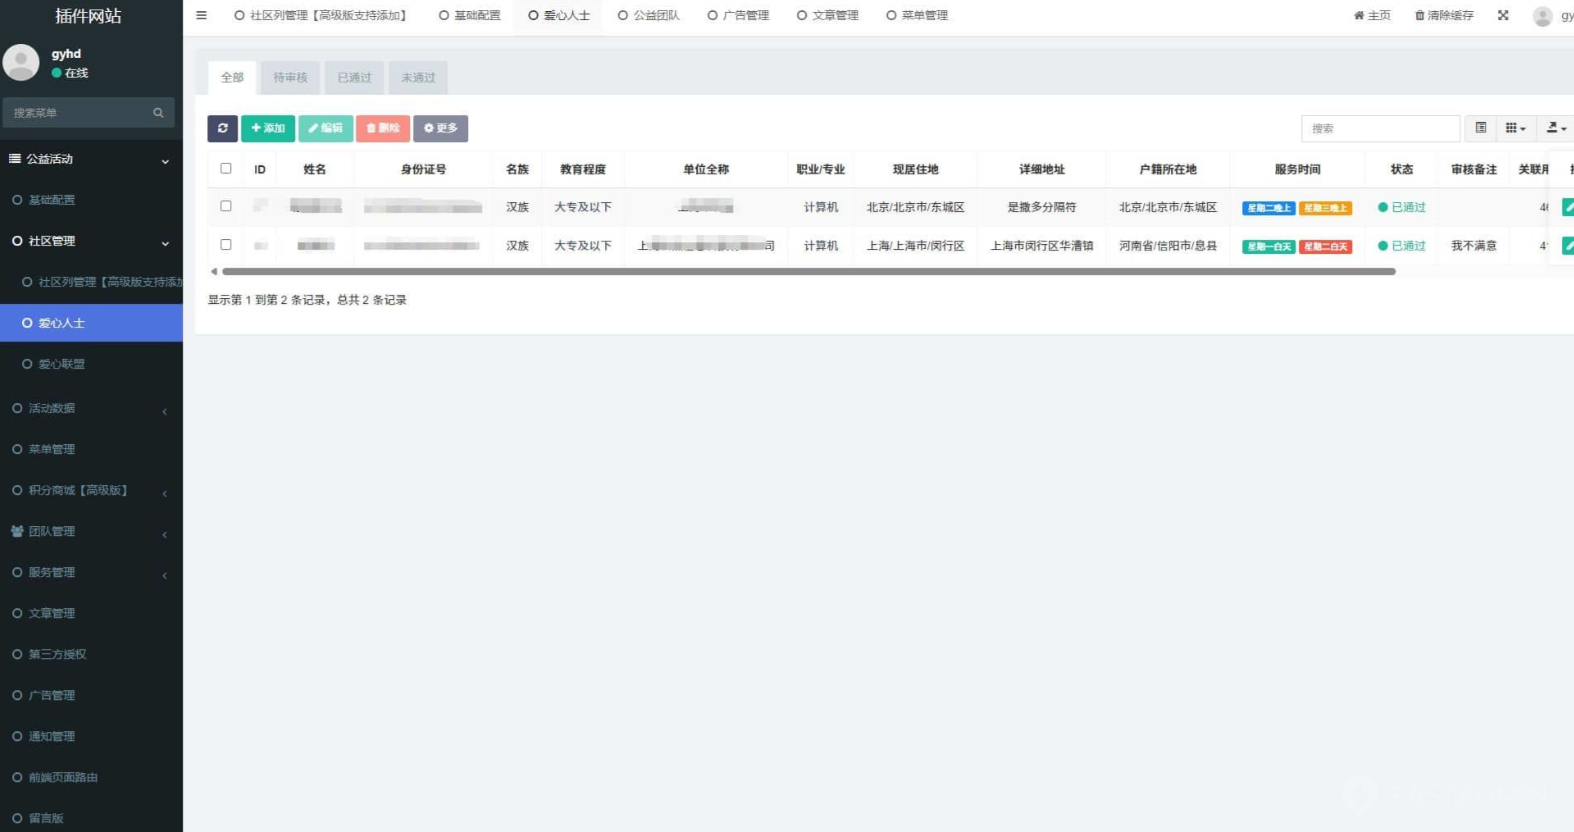Screen dimensions: 1574x832
Task: Open the columns grid dropdown
Action: tap(1515, 128)
